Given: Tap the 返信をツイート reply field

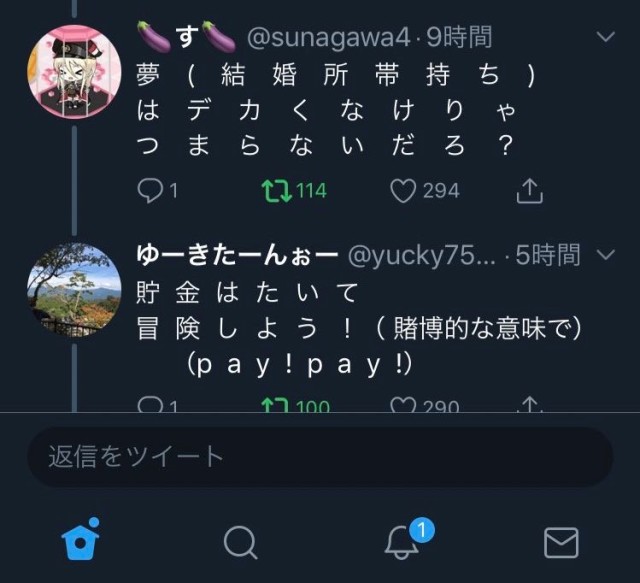Looking at the screenshot, I should 320,456.
